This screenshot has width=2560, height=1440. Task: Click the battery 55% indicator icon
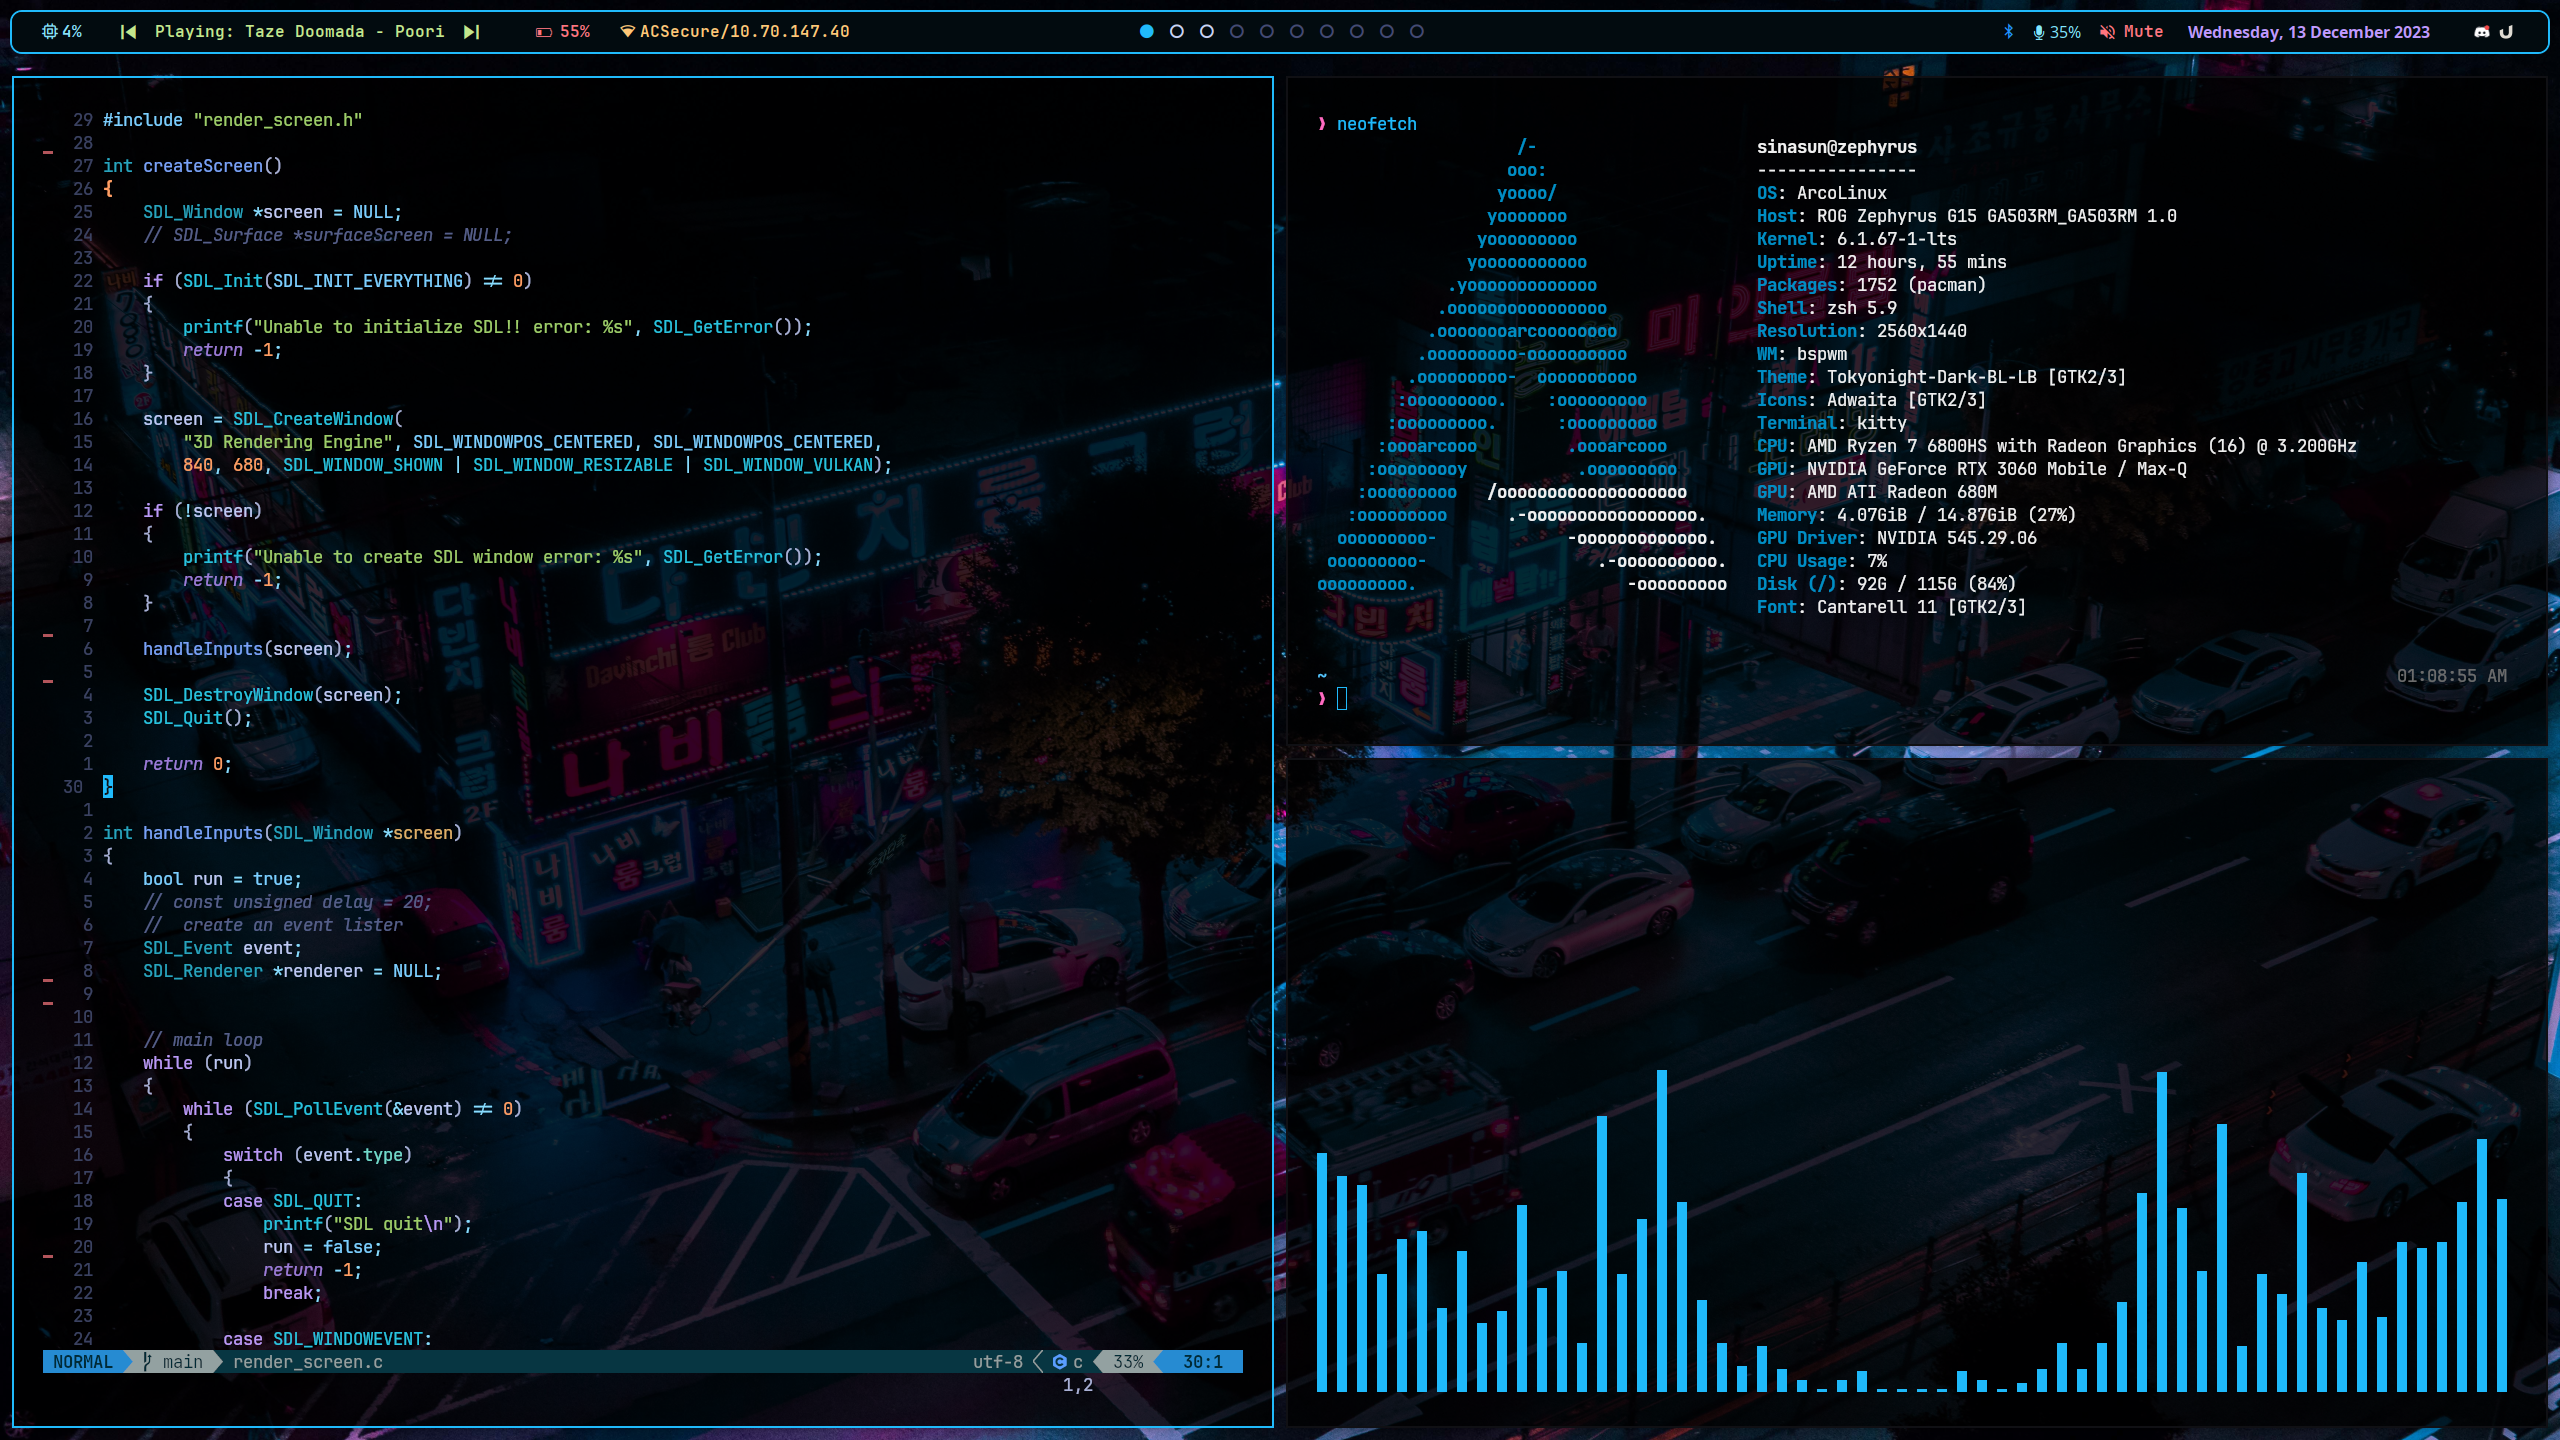pos(544,32)
